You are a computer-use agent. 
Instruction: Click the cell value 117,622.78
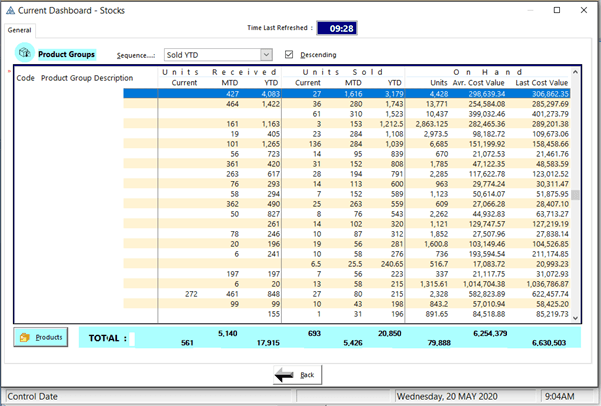click(486, 174)
